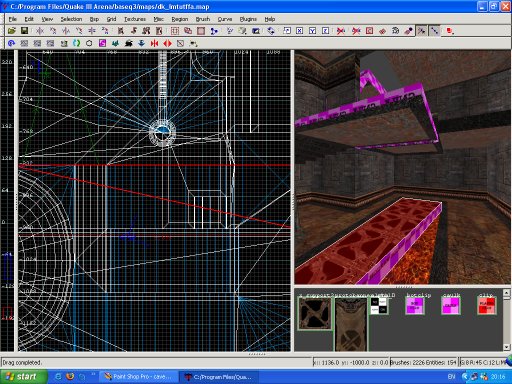Click the blue spiral icon on second toolbar

point(11,43)
